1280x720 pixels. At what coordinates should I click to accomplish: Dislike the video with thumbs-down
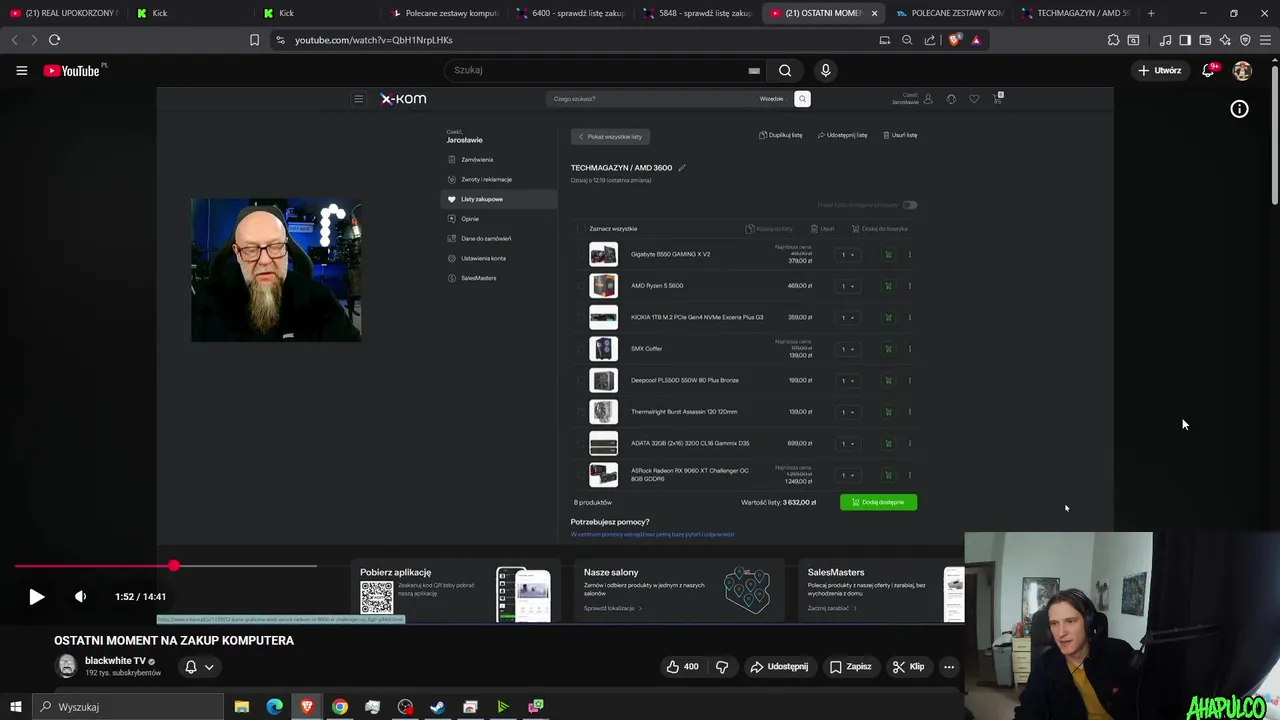722,667
